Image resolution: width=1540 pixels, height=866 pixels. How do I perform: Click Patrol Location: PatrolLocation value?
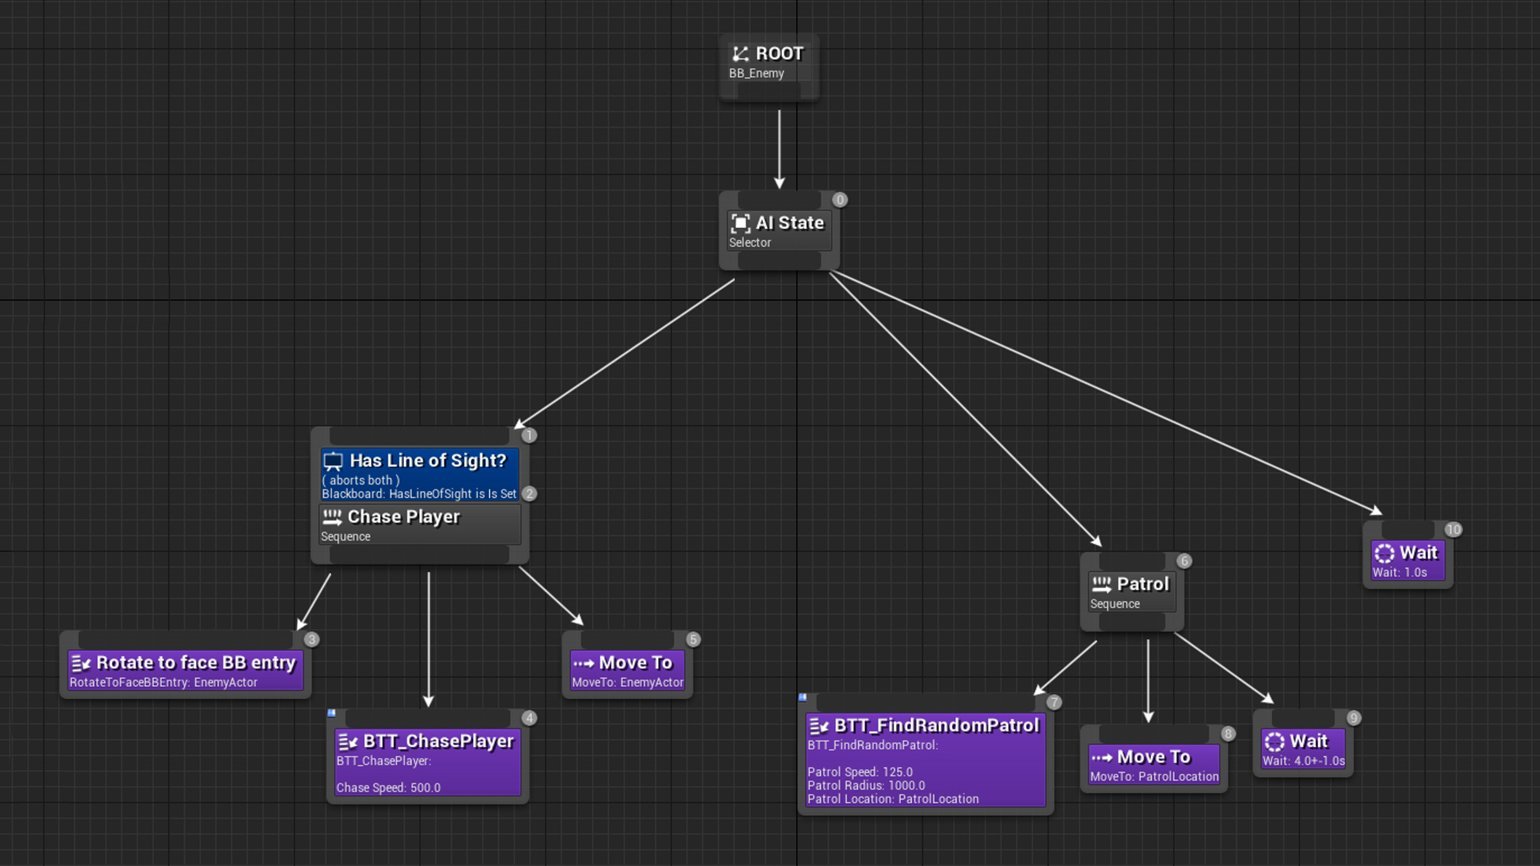click(x=893, y=799)
